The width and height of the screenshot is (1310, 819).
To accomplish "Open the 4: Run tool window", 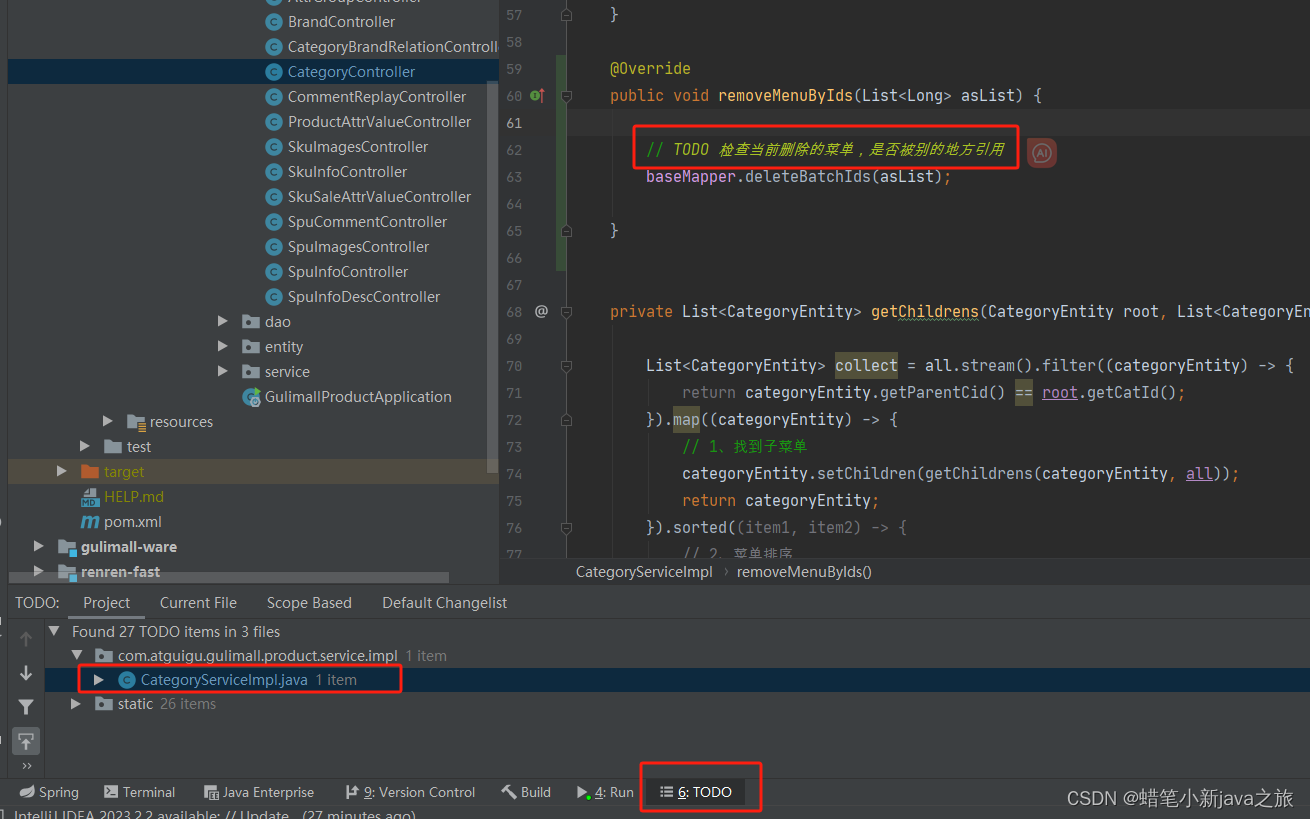I will [605, 792].
